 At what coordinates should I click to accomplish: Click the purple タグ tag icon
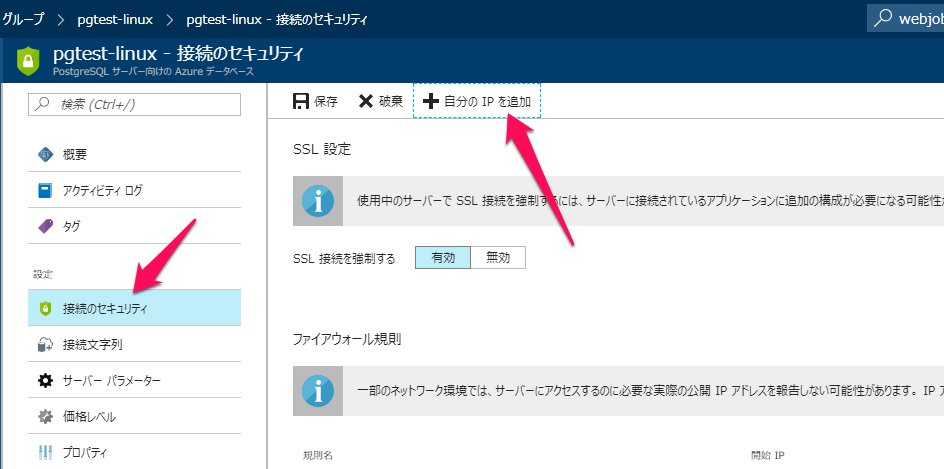coord(45,226)
